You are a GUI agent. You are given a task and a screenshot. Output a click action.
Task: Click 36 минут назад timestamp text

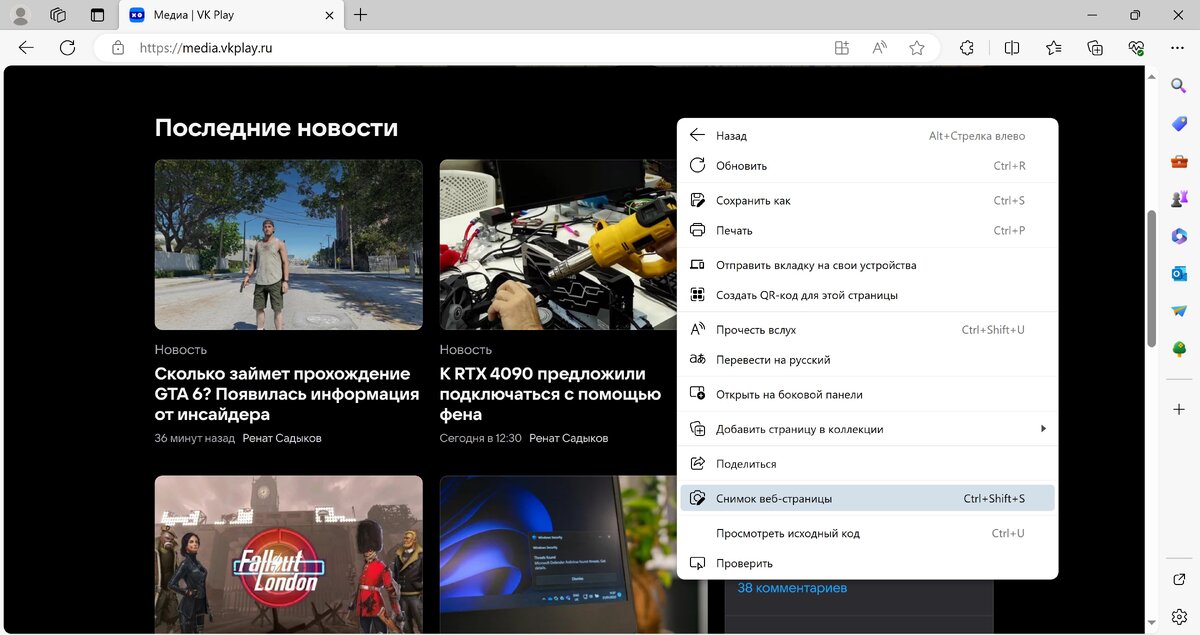click(195, 438)
